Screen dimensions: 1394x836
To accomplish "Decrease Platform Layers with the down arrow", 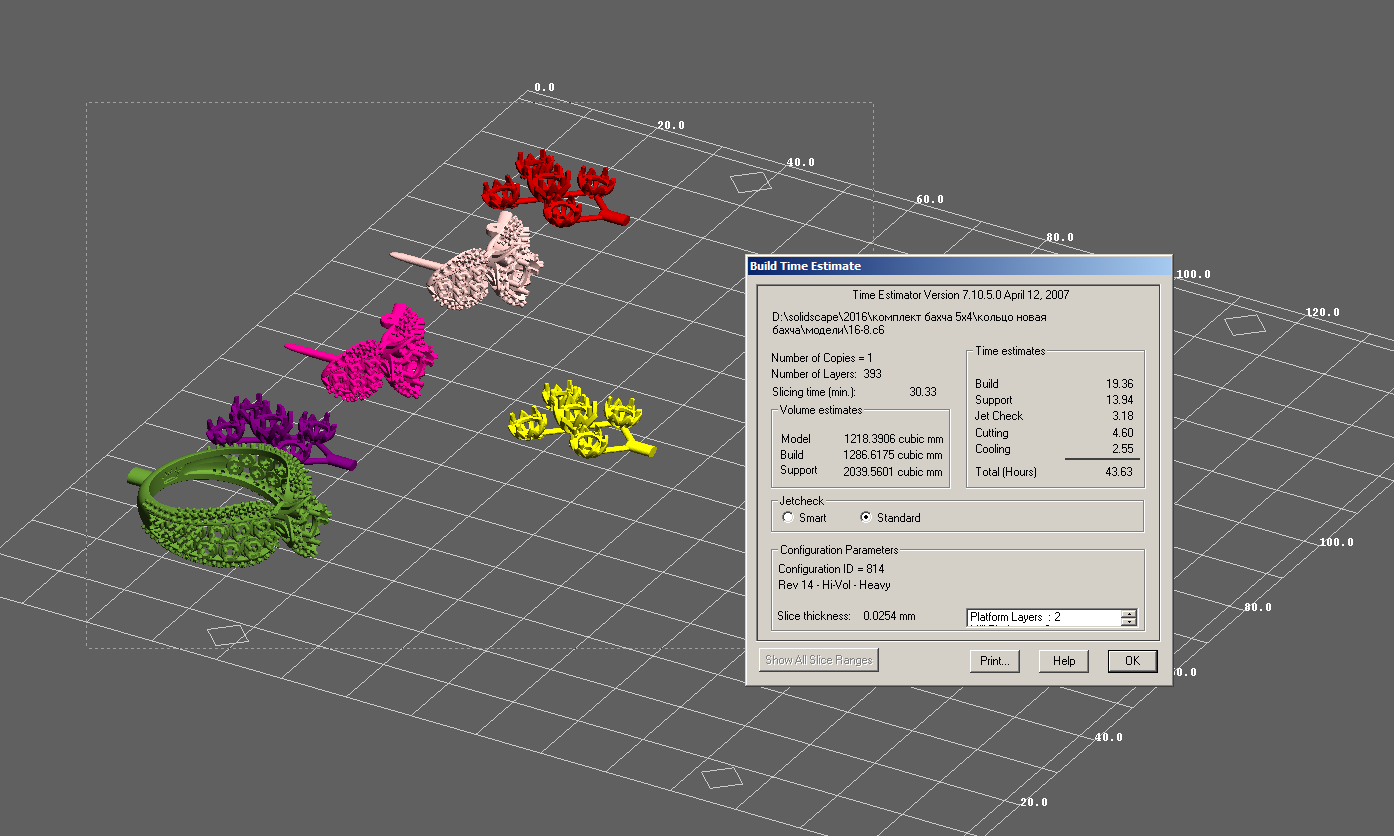I will [x=1129, y=622].
